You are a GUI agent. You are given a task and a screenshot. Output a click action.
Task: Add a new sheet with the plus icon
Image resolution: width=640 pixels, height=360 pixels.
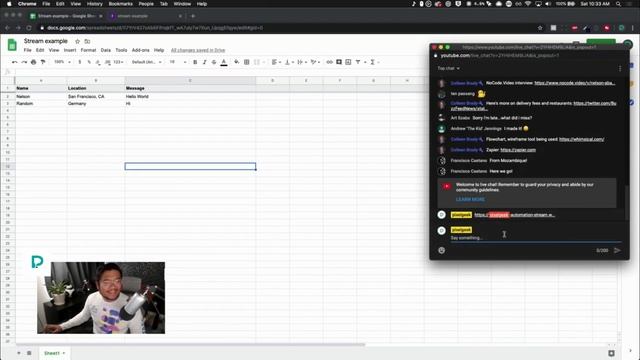pyautogui.click(x=19, y=353)
